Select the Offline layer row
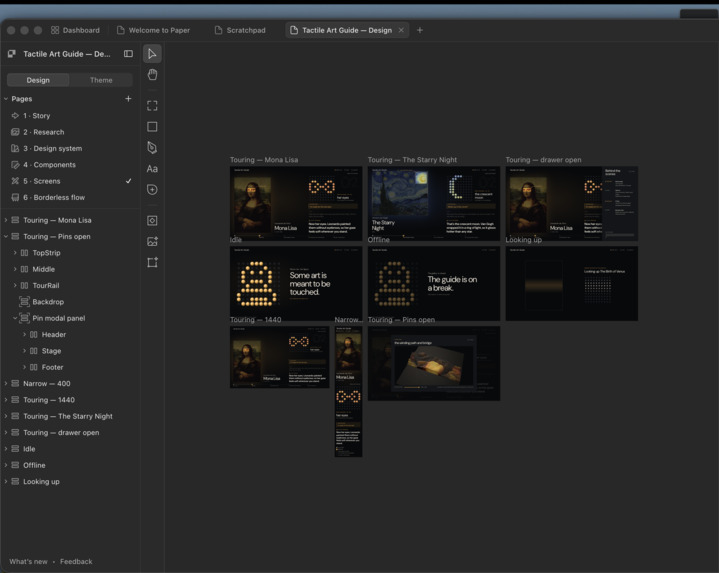Image resolution: width=719 pixels, height=573 pixels. click(70, 465)
